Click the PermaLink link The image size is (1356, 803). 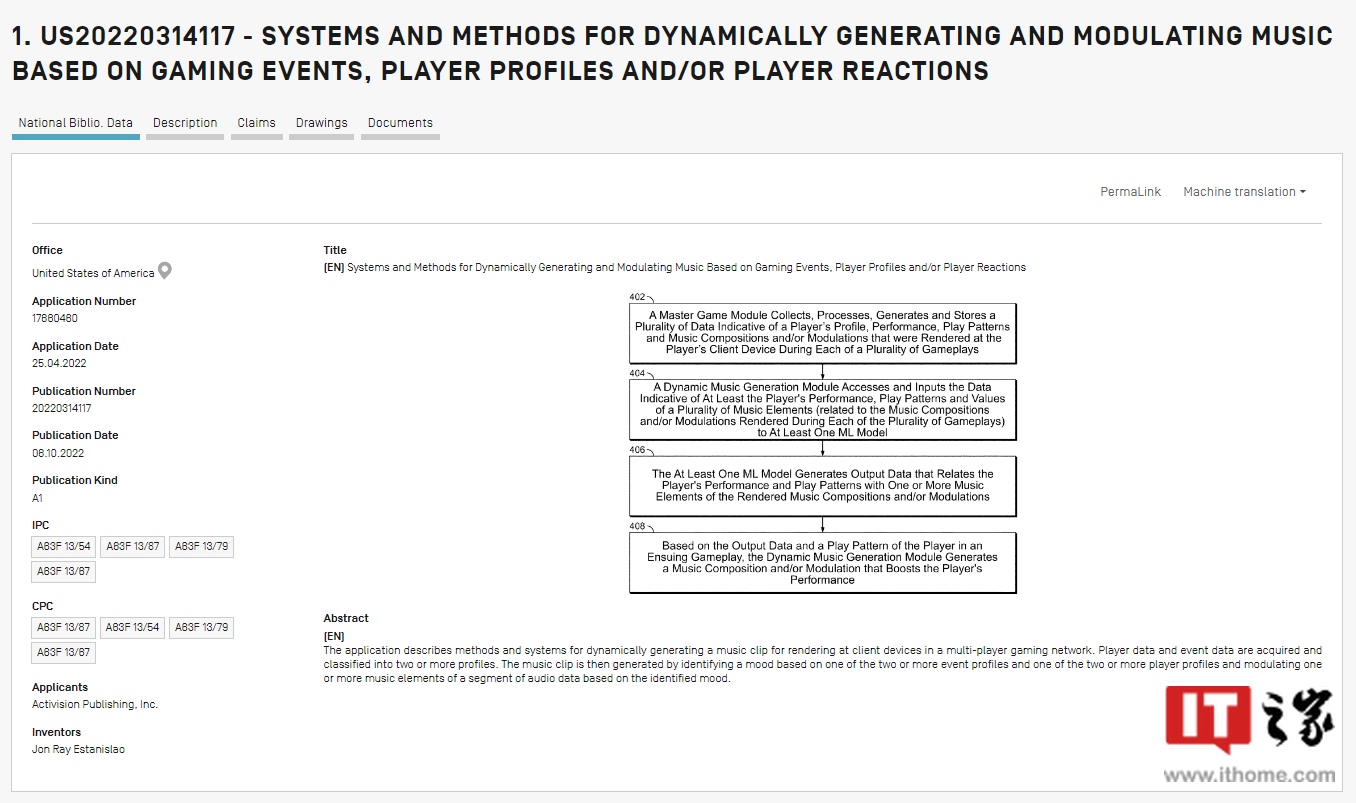click(1130, 192)
